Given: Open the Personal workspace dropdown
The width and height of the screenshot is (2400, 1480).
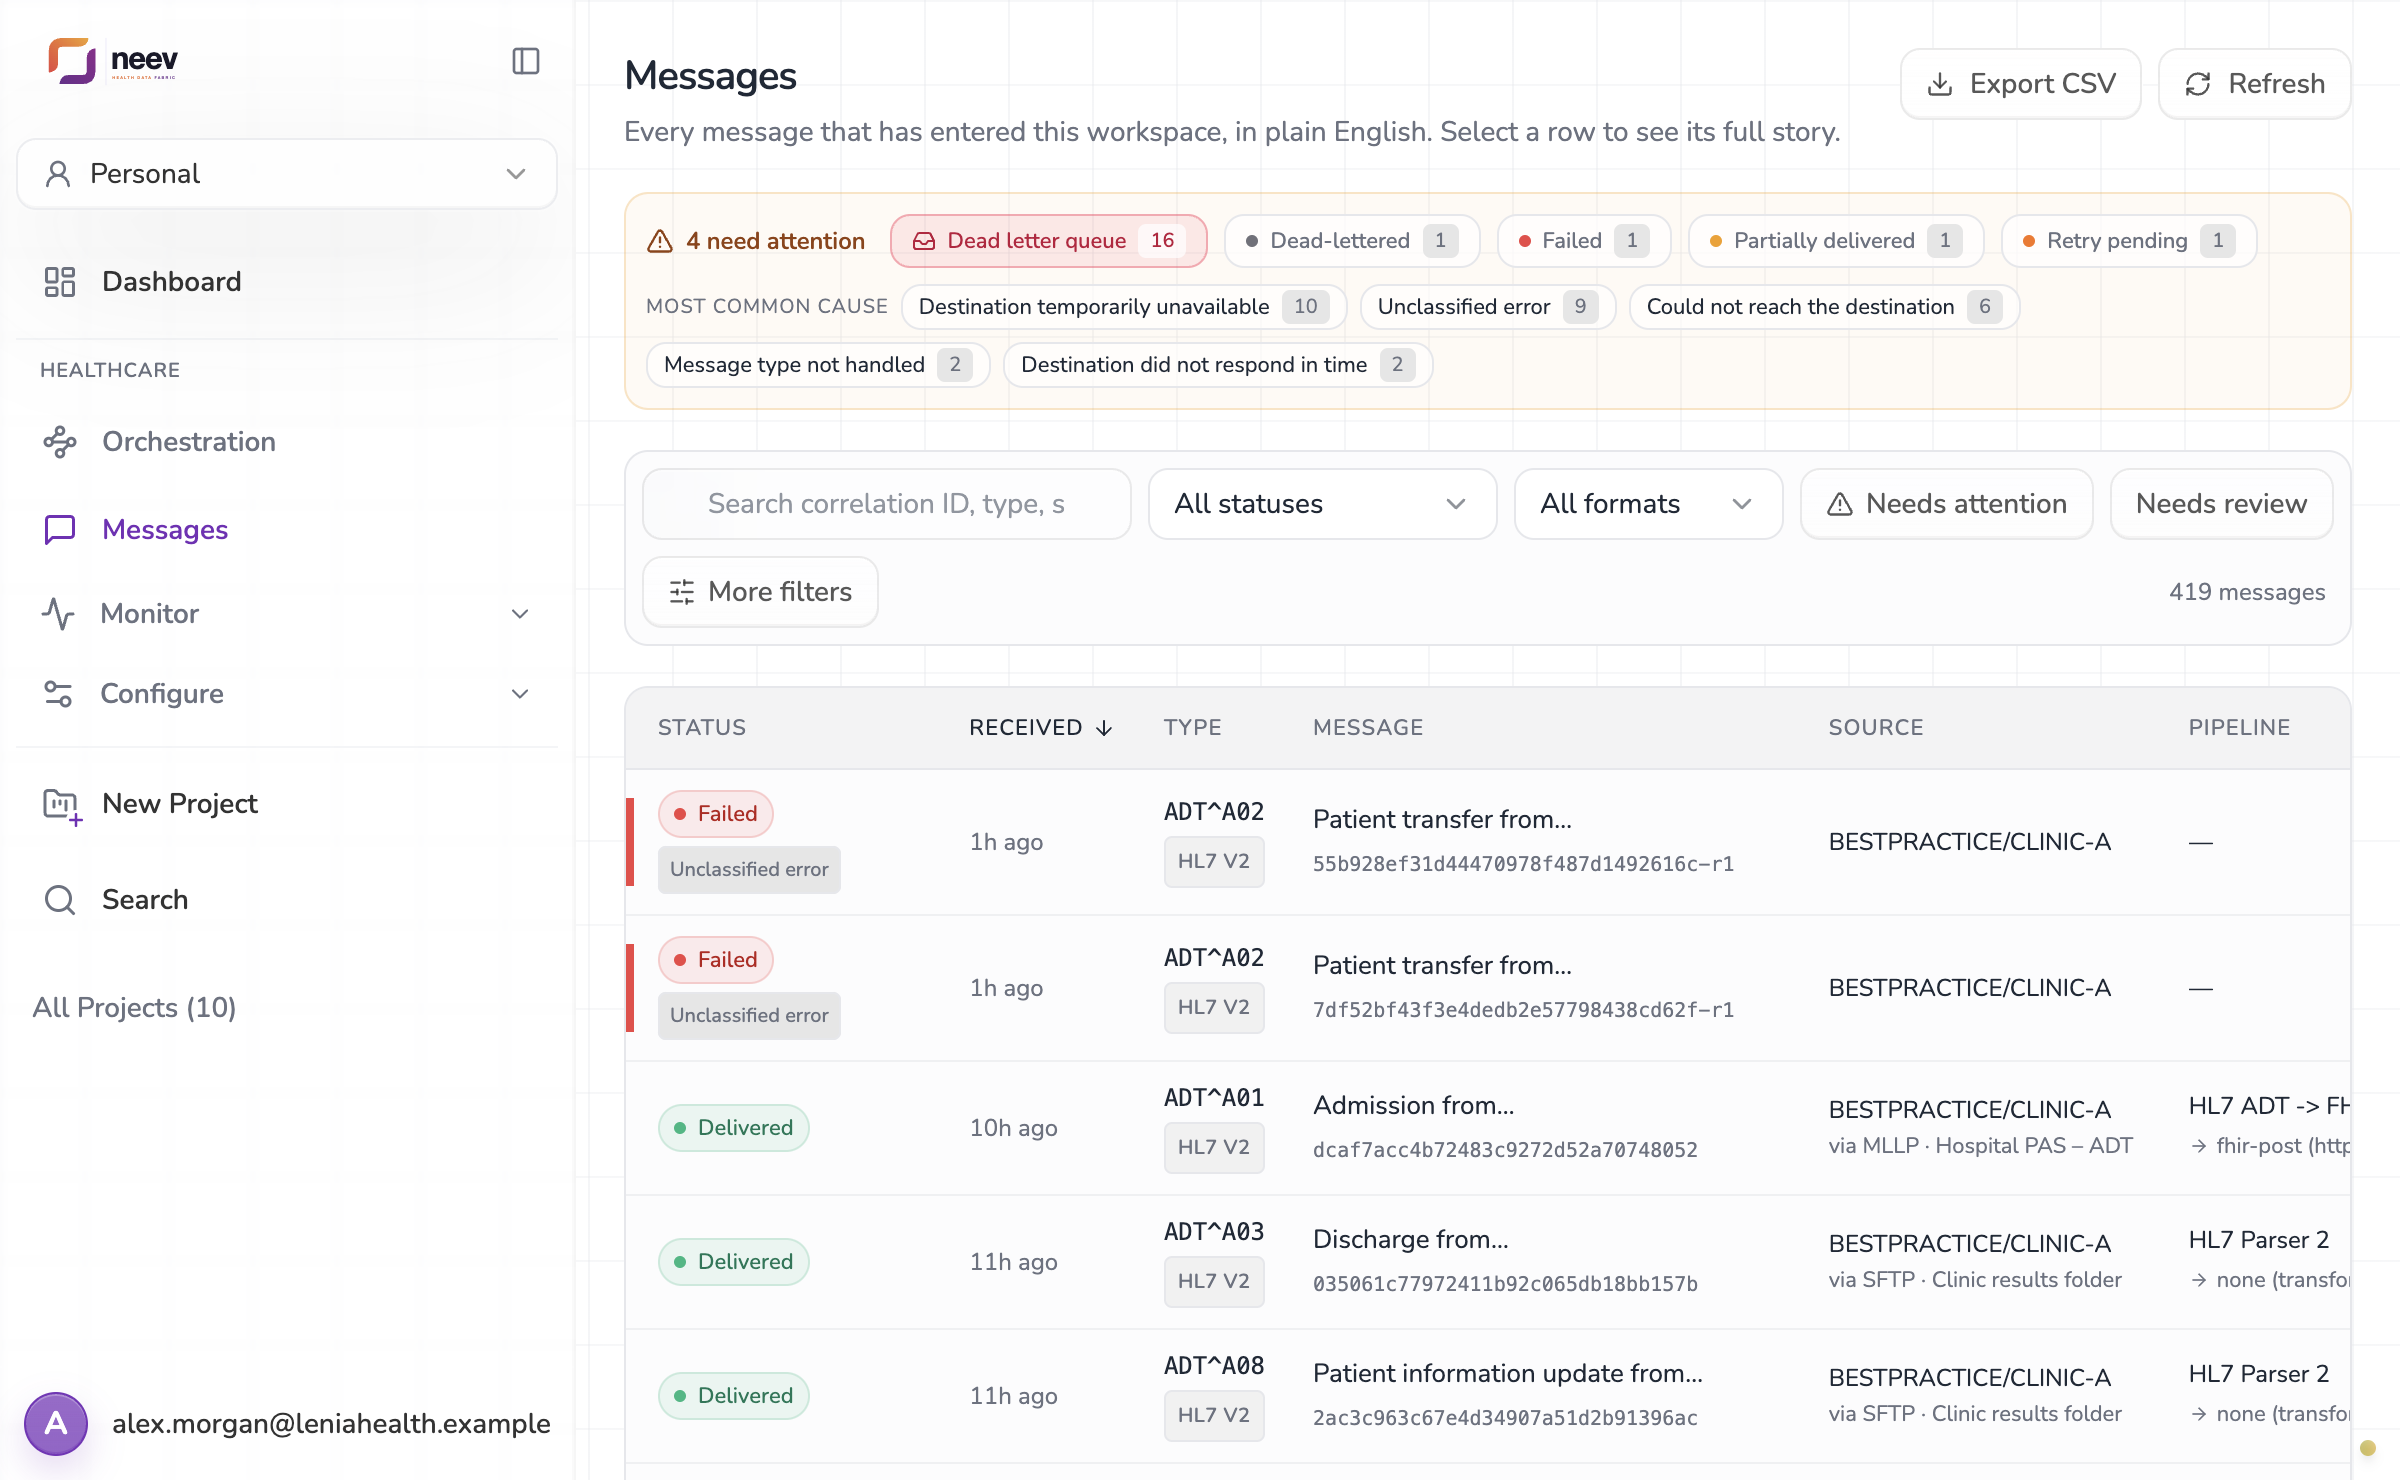Looking at the screenshot, I should click(x=287, y=174).
